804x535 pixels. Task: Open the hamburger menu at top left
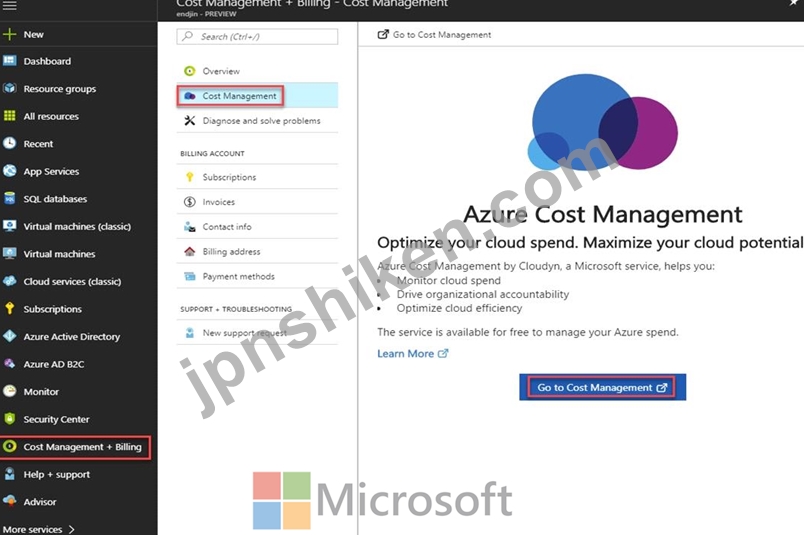click(x=9, y=6)
